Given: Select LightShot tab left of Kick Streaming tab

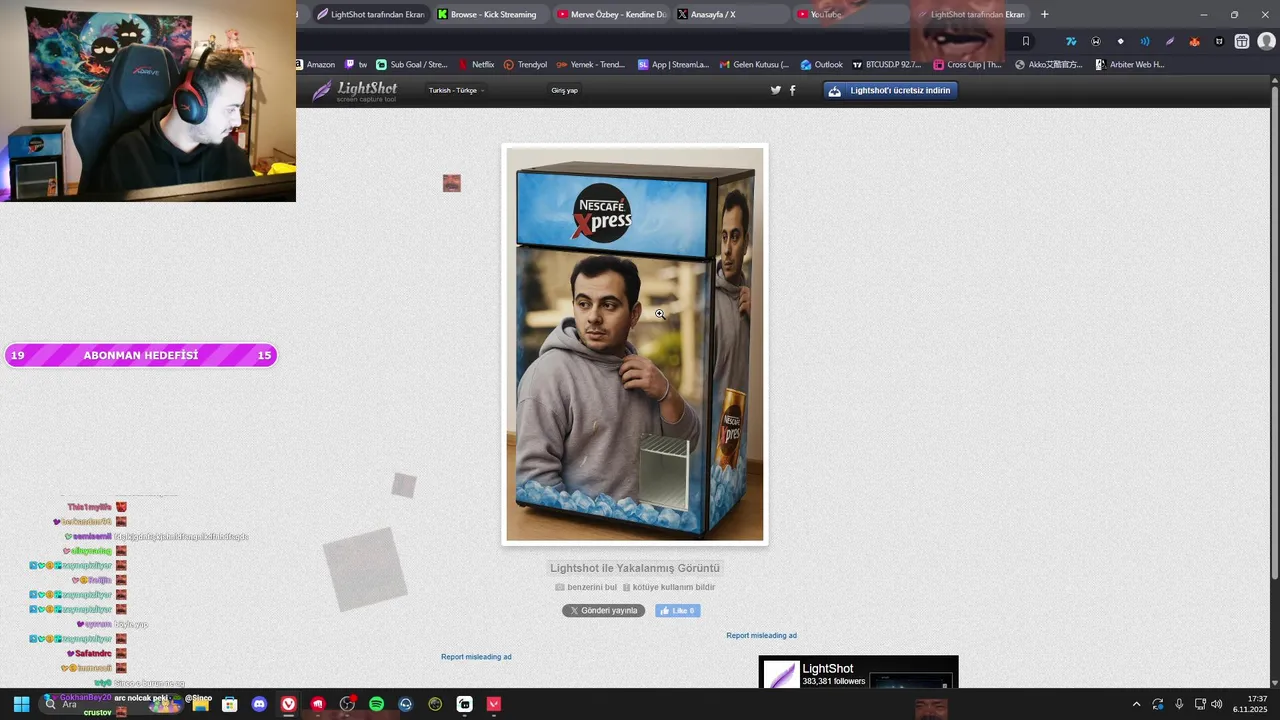Looking at the screenshot, I should click(x=370, y=14).
